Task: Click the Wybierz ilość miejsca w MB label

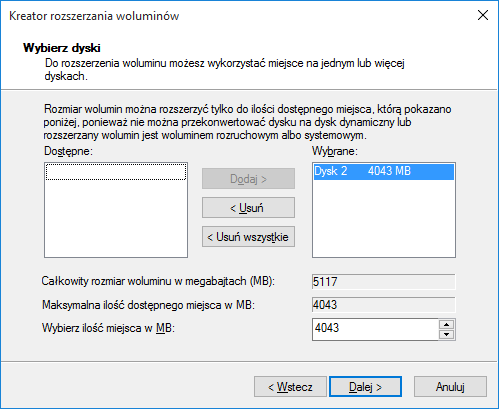Action: click(x=108, y=328)
